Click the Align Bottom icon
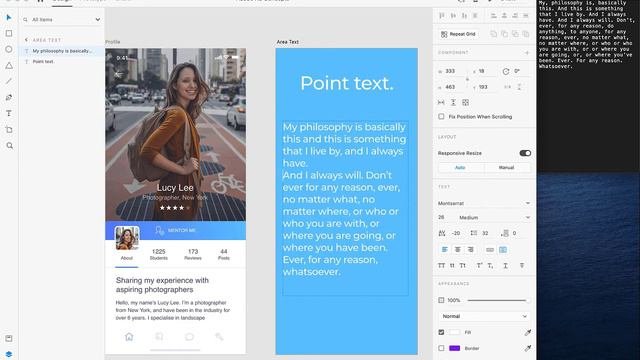This screenshot has height=360, width=640. [x=464, y=16]
